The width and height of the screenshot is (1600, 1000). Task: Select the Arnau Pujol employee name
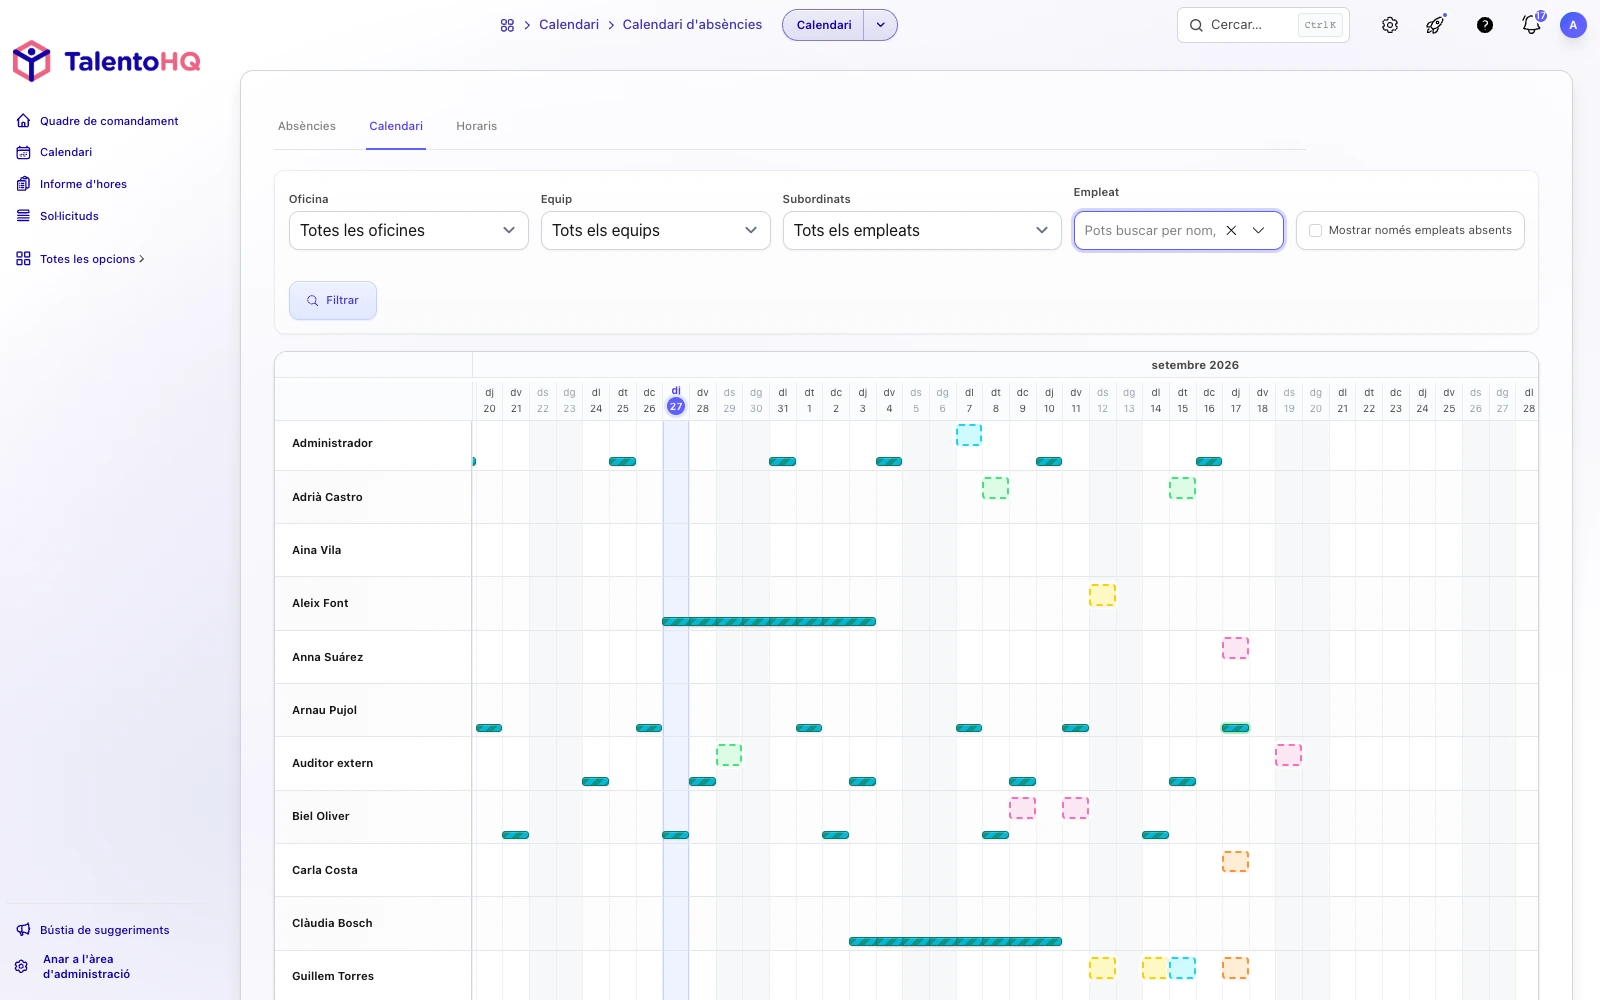click(324, 710)
